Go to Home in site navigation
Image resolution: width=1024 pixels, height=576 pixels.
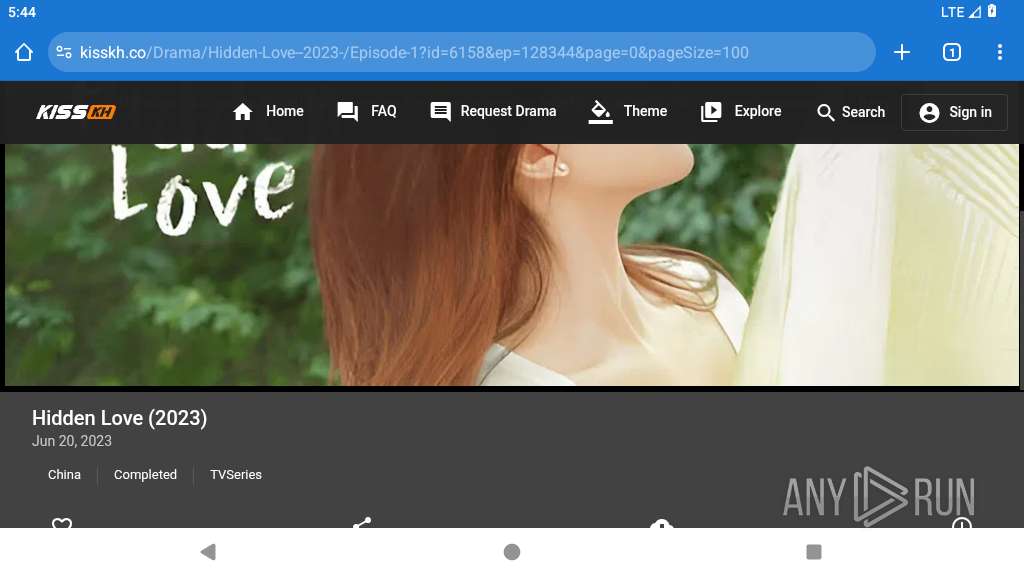(268, 112)
